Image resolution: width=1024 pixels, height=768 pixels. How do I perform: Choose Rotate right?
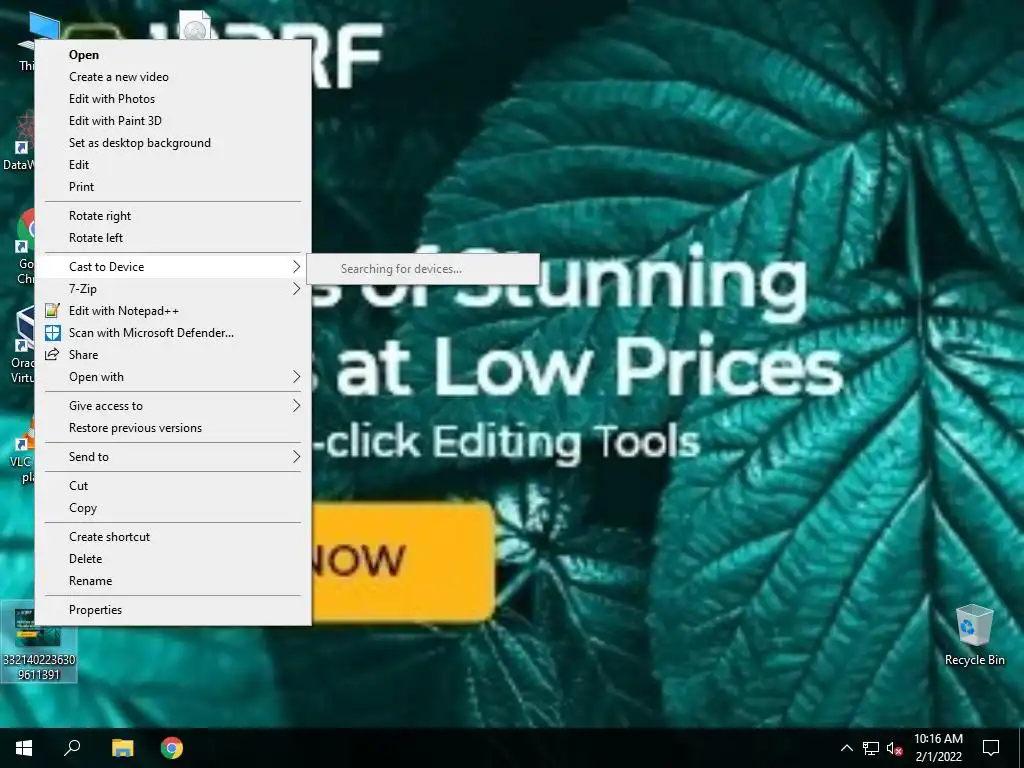(x=173, y=216)
